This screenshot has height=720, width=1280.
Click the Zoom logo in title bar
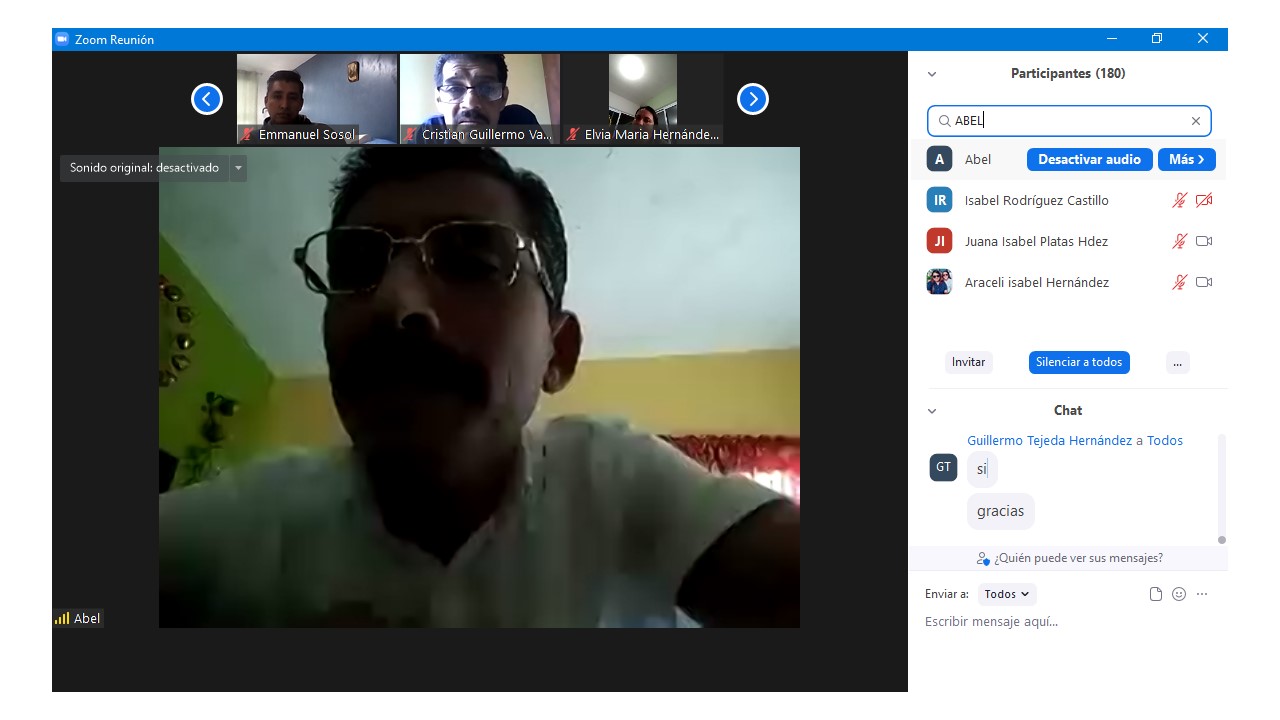point(62,39)
